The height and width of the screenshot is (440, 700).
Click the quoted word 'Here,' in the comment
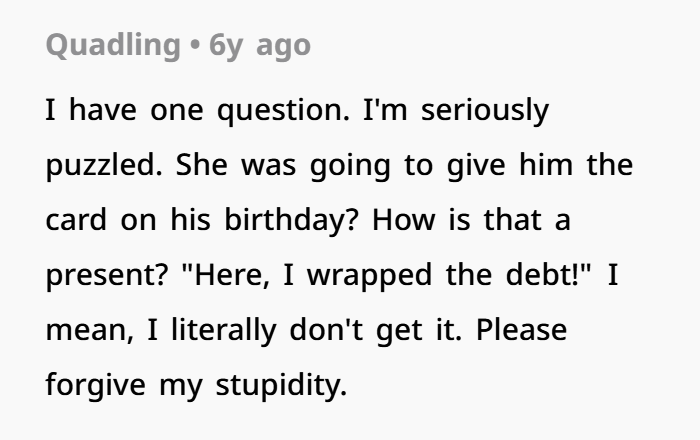tap(227, 274)
